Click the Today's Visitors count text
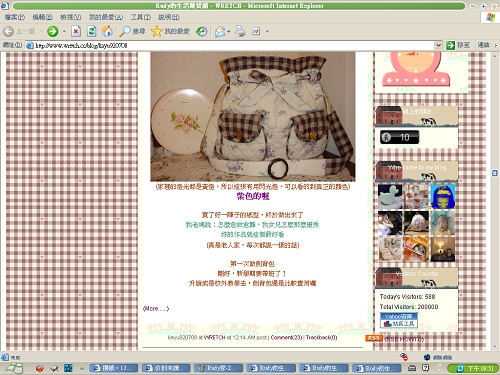This screenshot has height=375, width=500. (x=407, y=296)
